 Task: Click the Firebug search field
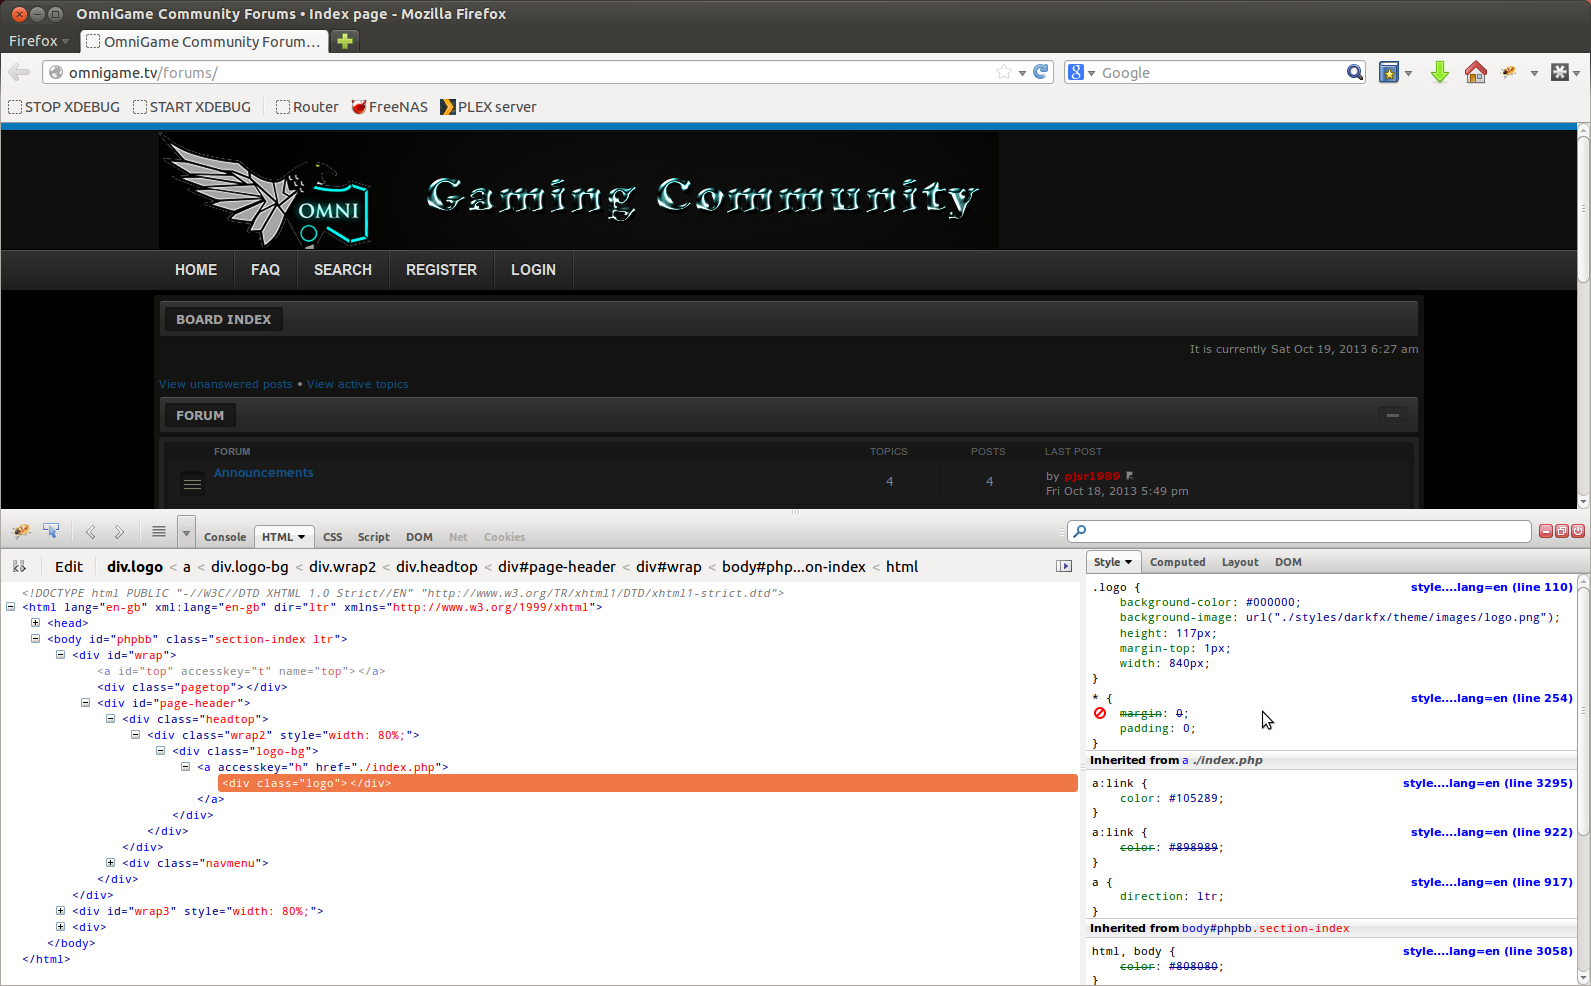point(1299,531)
